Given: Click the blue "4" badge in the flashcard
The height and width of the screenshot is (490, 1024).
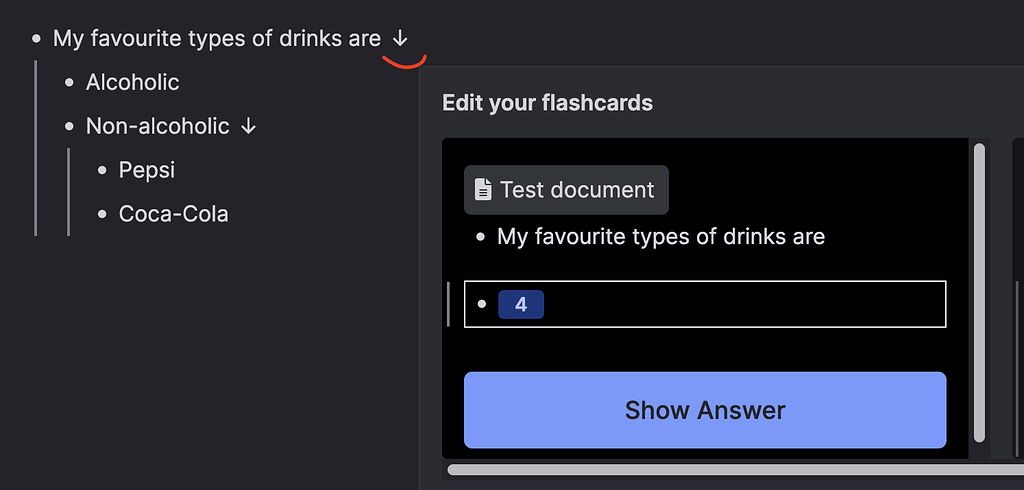Looking at the screenshot, I should [x=521, y=304].
